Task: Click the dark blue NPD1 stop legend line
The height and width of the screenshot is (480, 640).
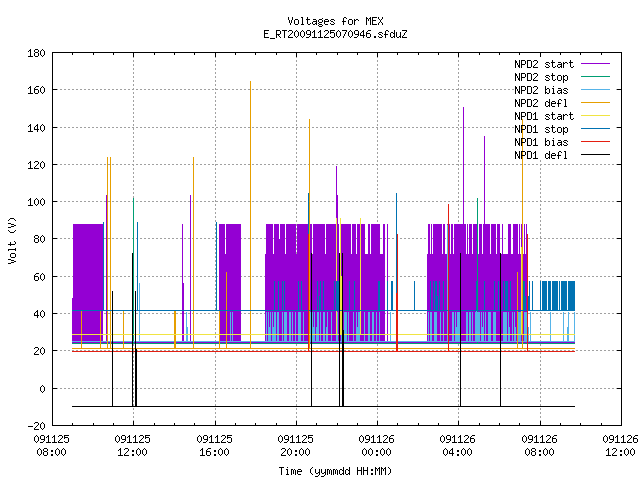Action: coord(596,129)
